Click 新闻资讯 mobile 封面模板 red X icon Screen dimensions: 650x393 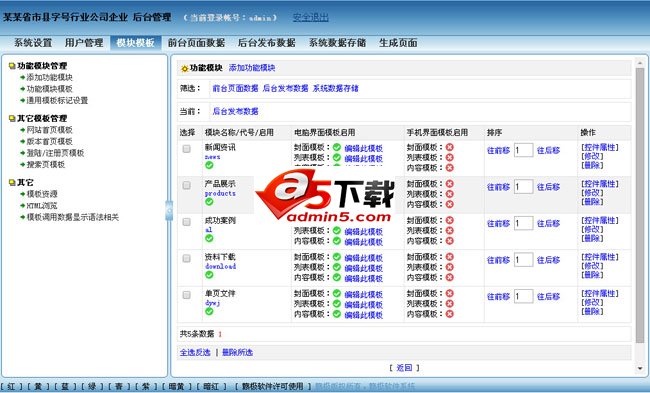[450, 147]
